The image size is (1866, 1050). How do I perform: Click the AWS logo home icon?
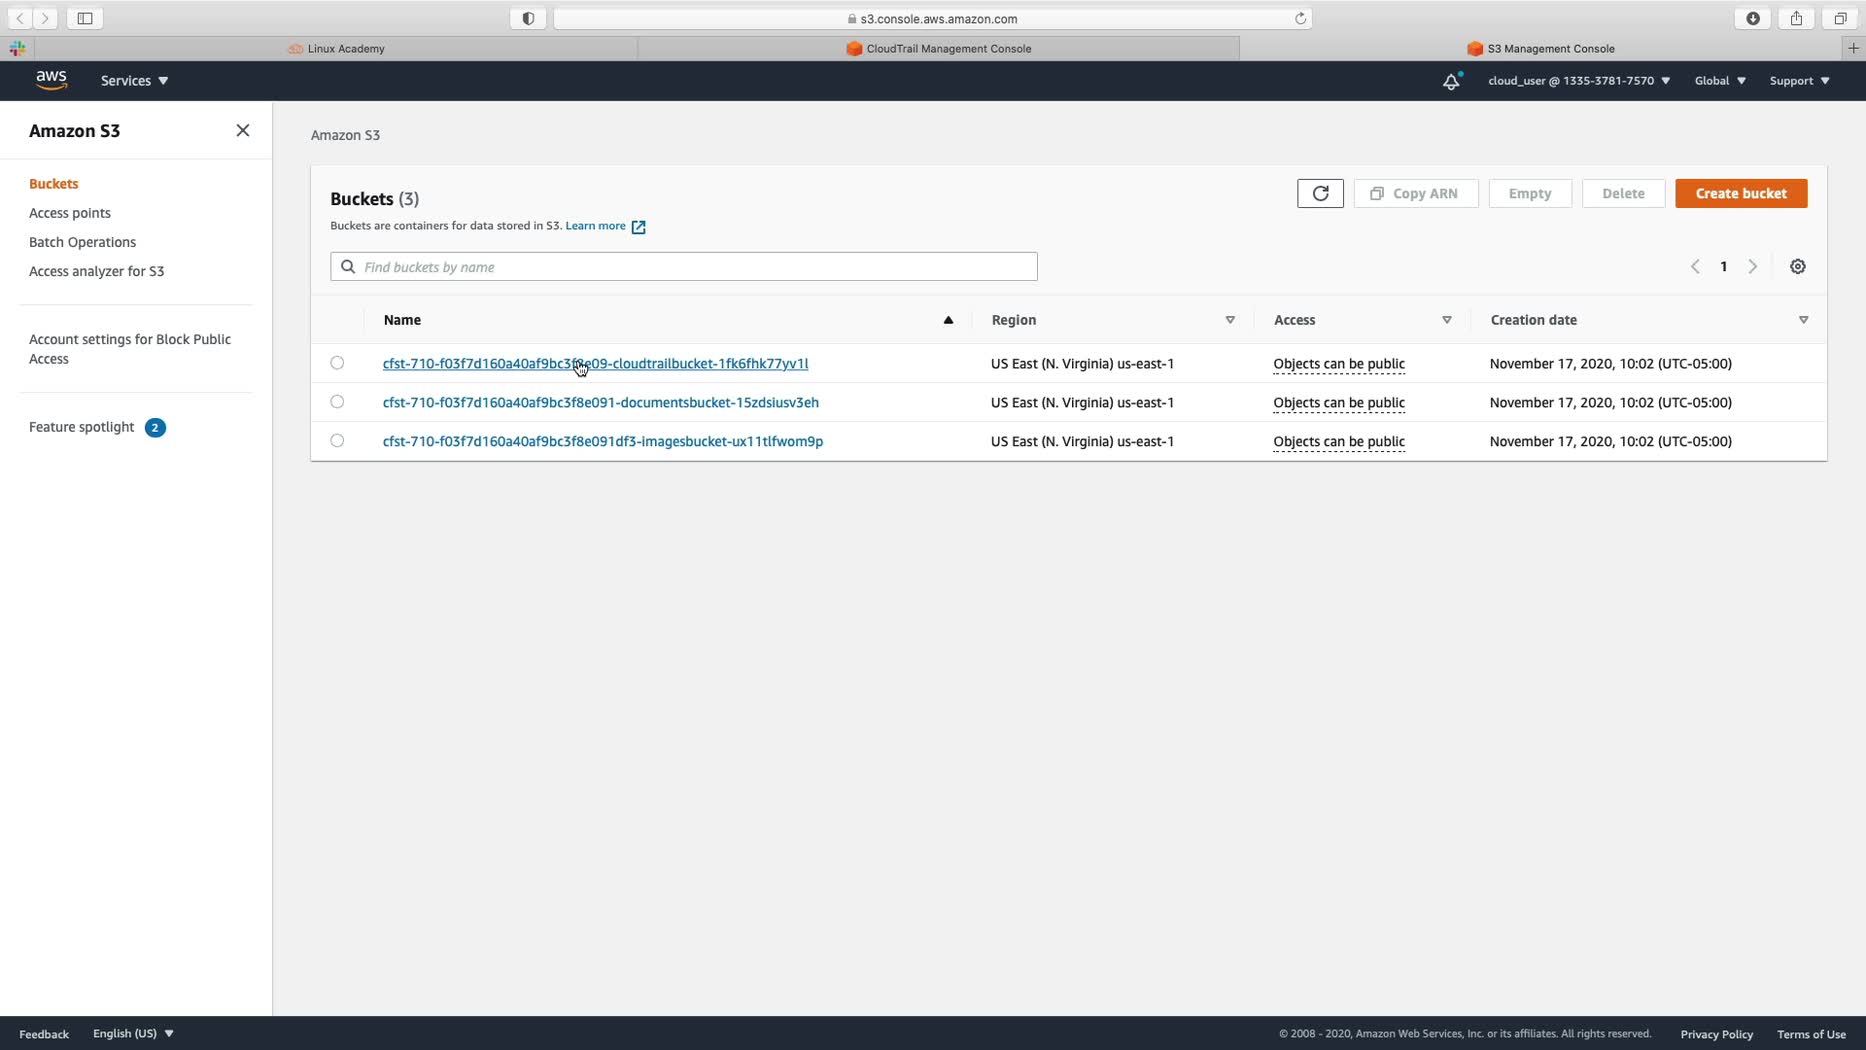pyautogui.click(x=51, y=80)
